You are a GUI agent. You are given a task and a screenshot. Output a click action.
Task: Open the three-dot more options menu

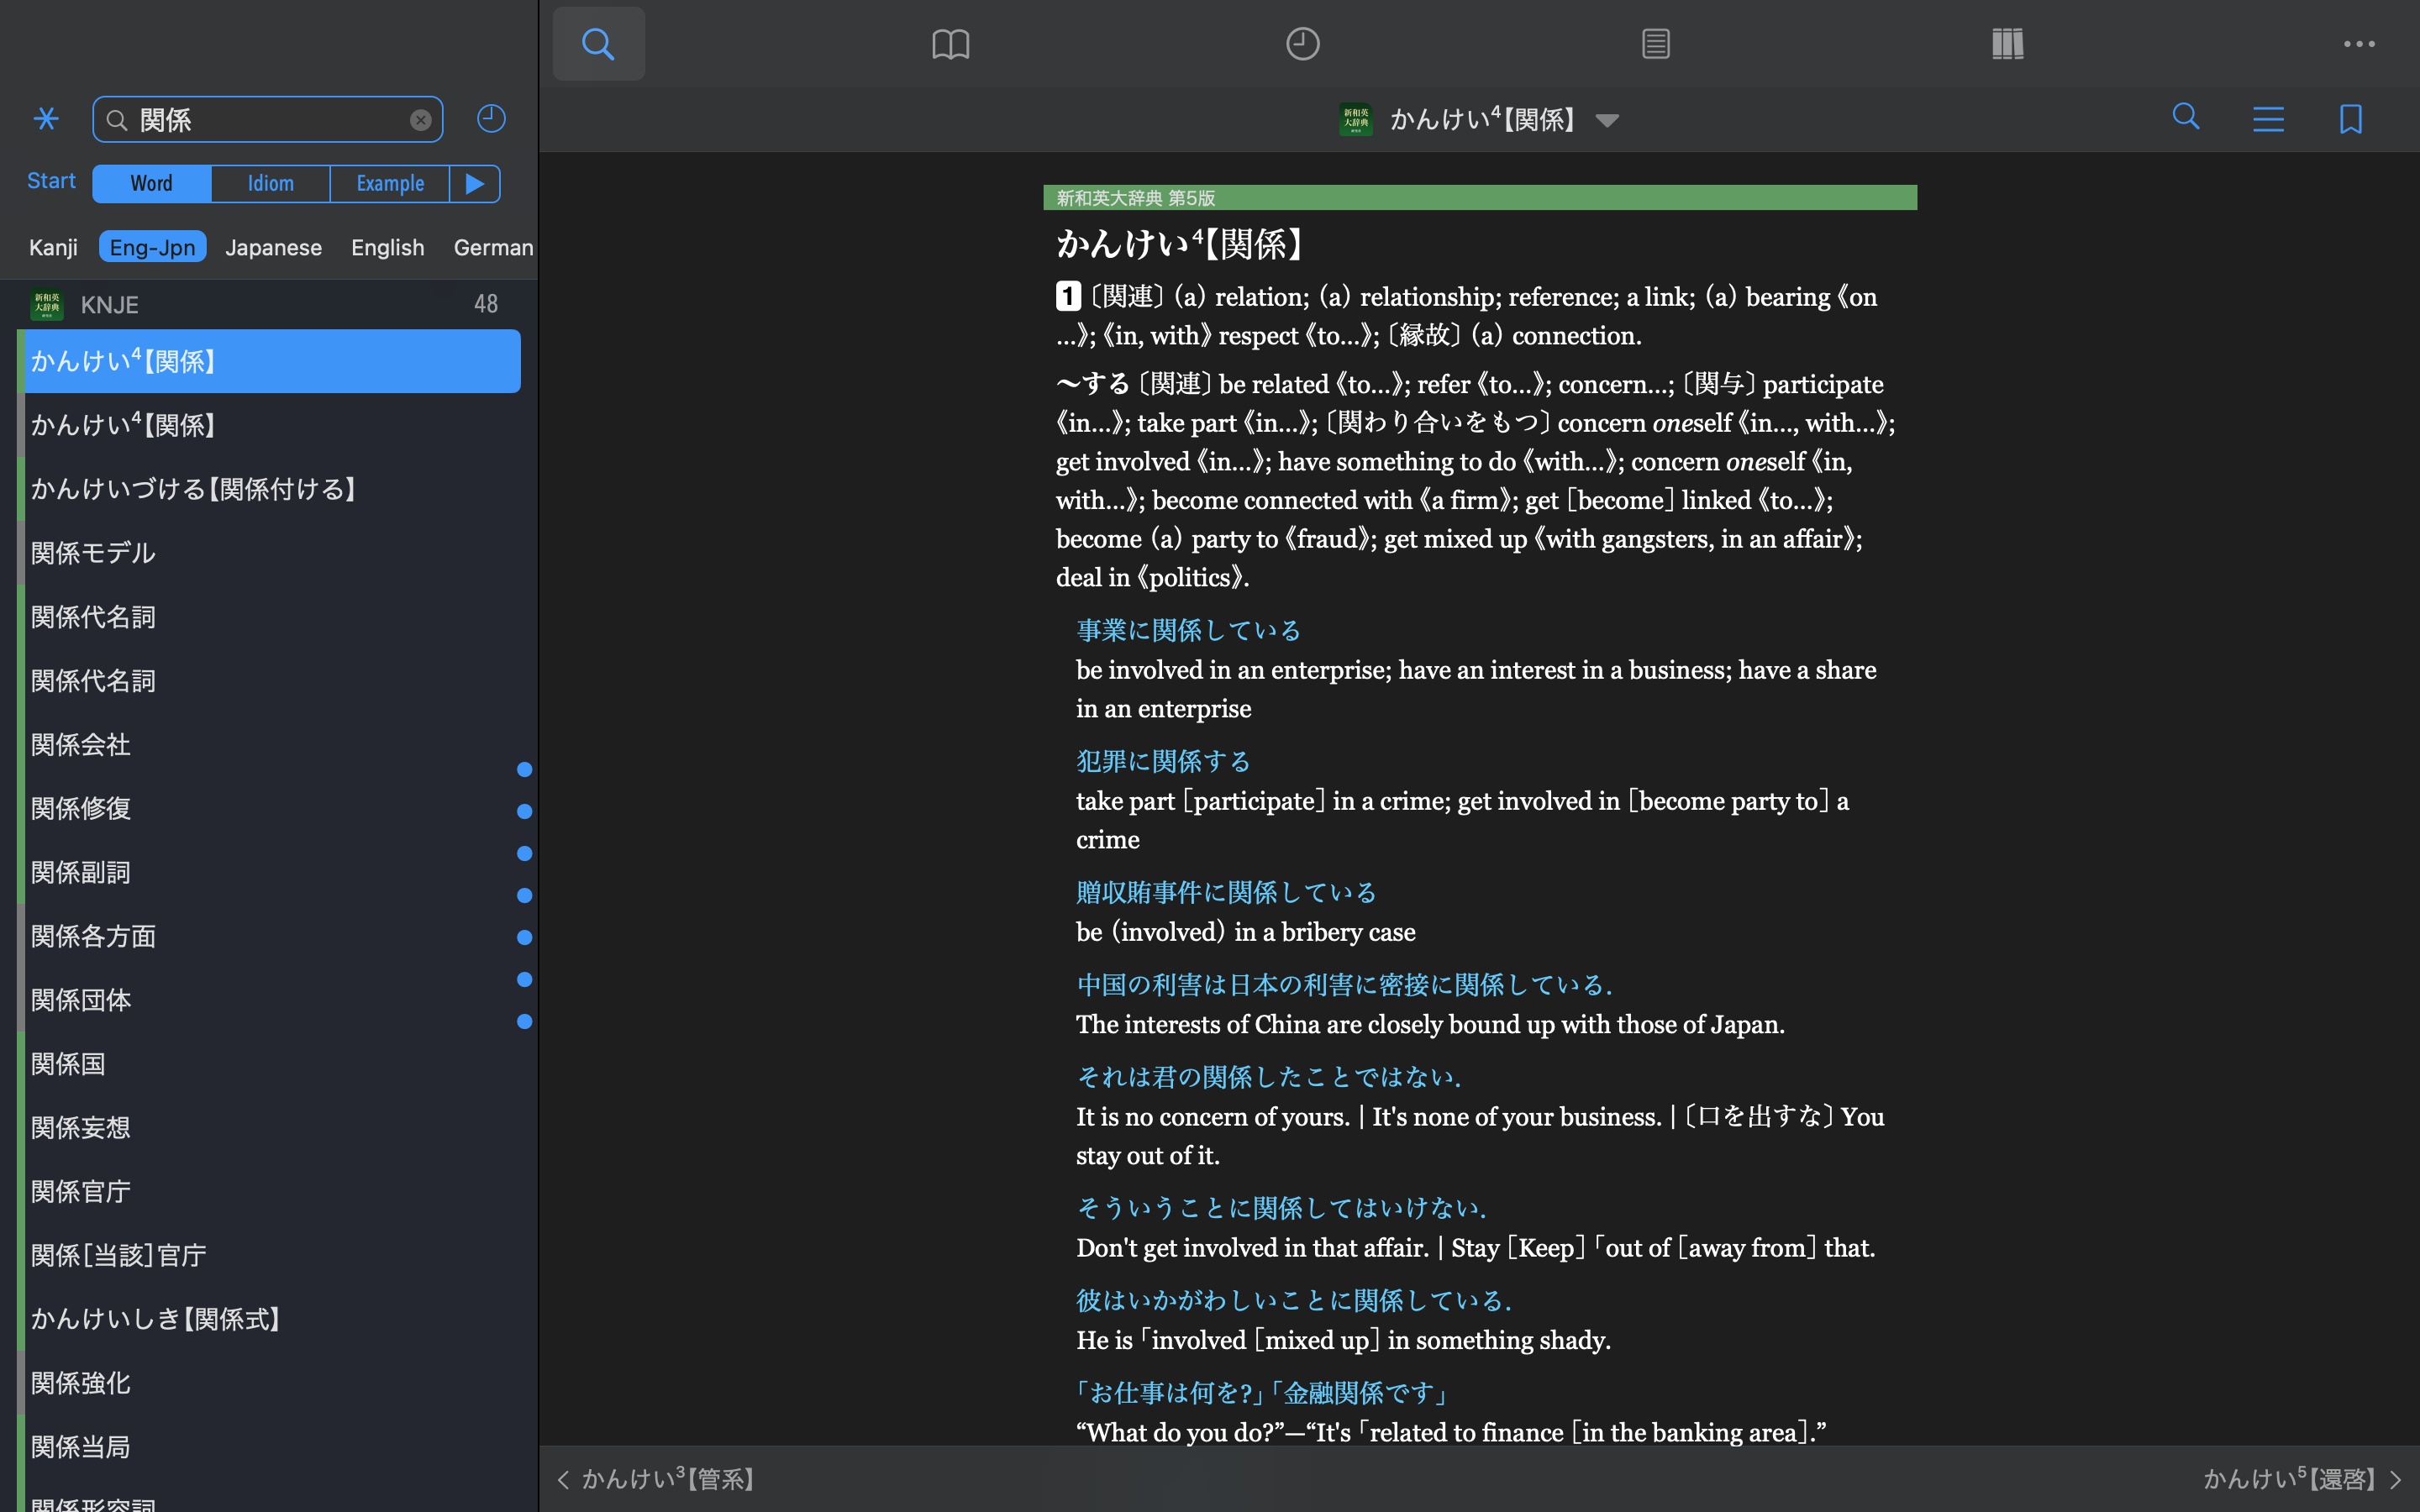tap(2359, 44)
